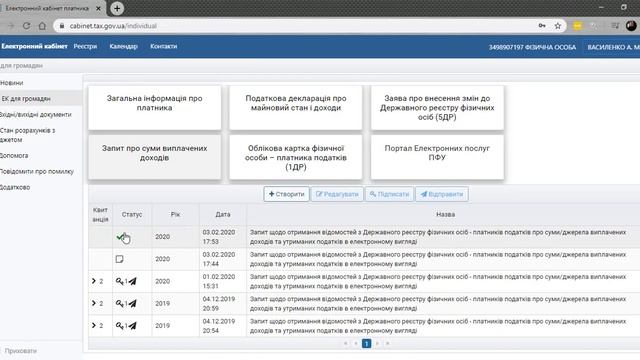Screen dimensions: 640x360
Task: Click the Рік column header
Action: 176,214
